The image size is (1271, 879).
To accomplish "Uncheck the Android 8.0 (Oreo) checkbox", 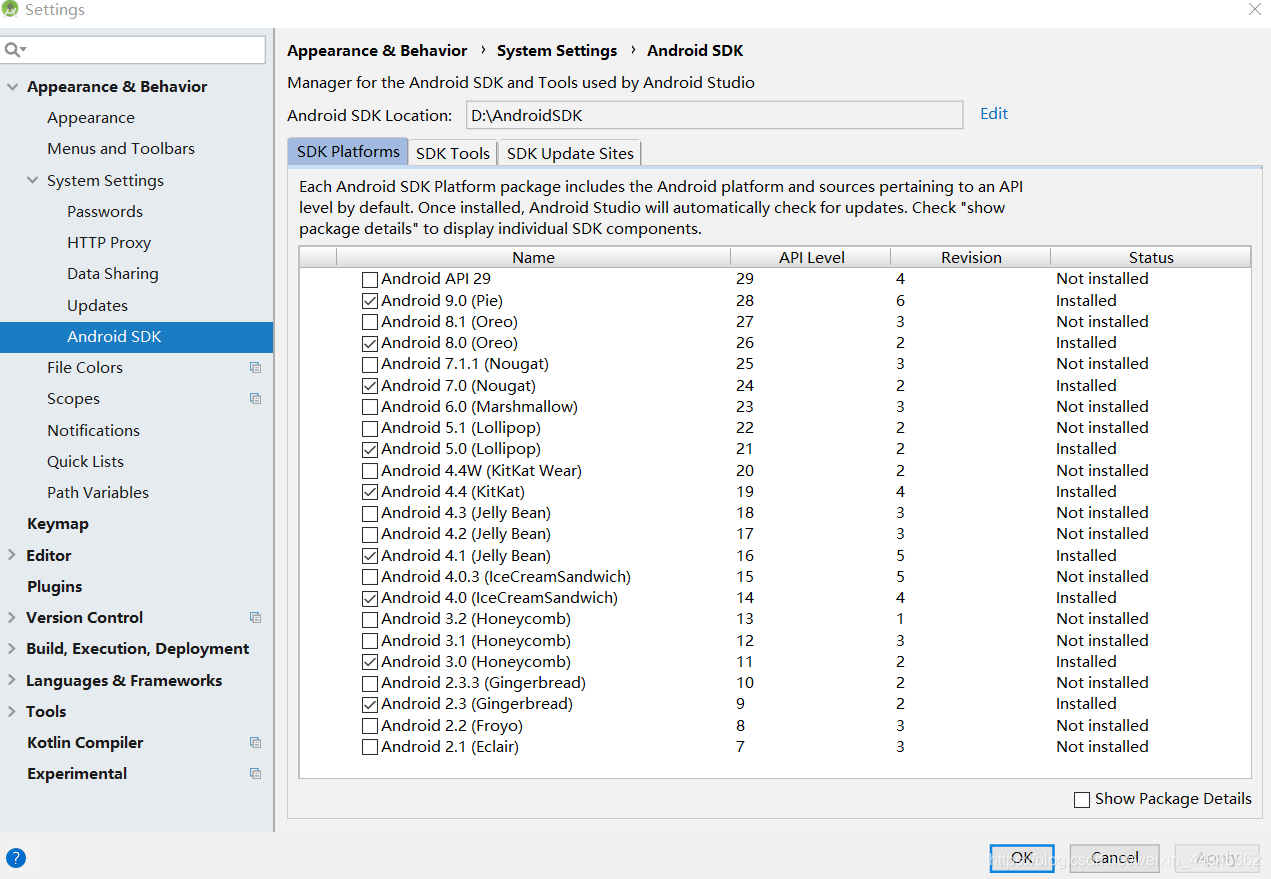I will point(370,343).
